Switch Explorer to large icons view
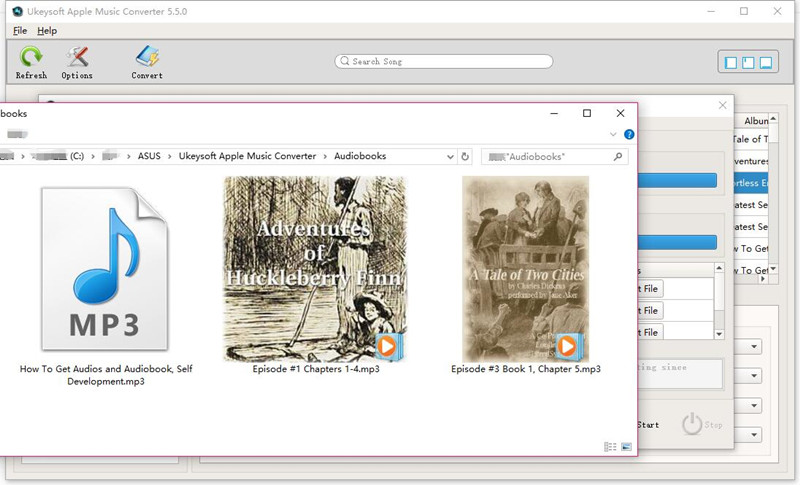This screenshot has height=485, width=800. 627,447
